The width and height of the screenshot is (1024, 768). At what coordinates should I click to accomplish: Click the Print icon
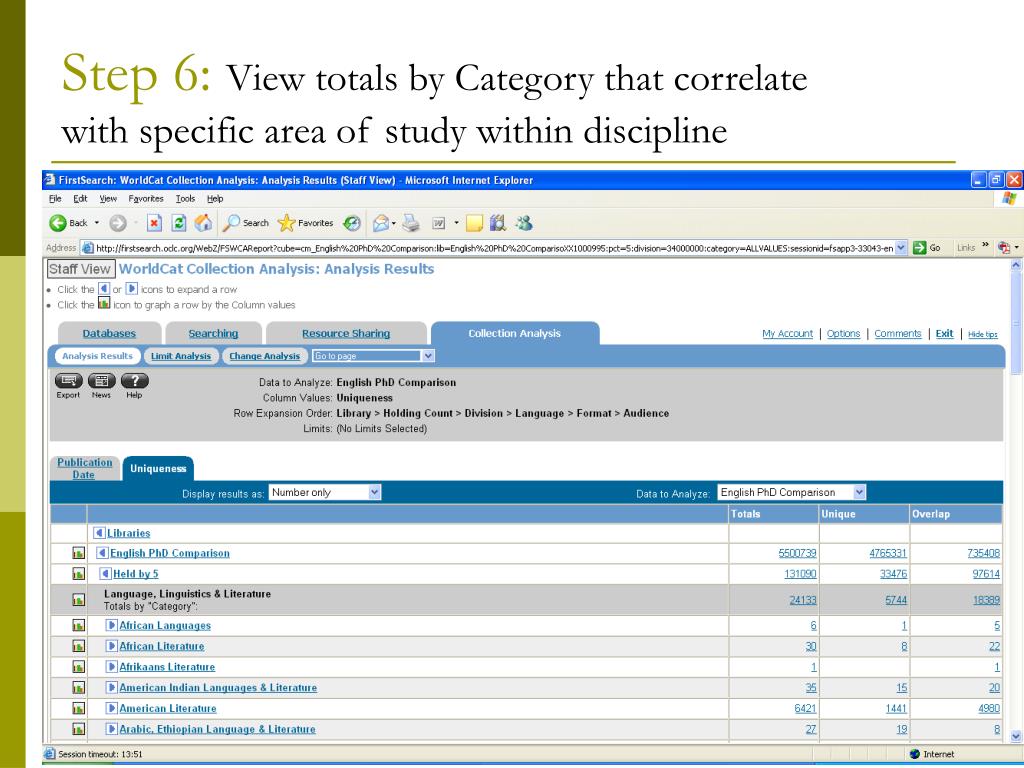[x=411, y=223]
